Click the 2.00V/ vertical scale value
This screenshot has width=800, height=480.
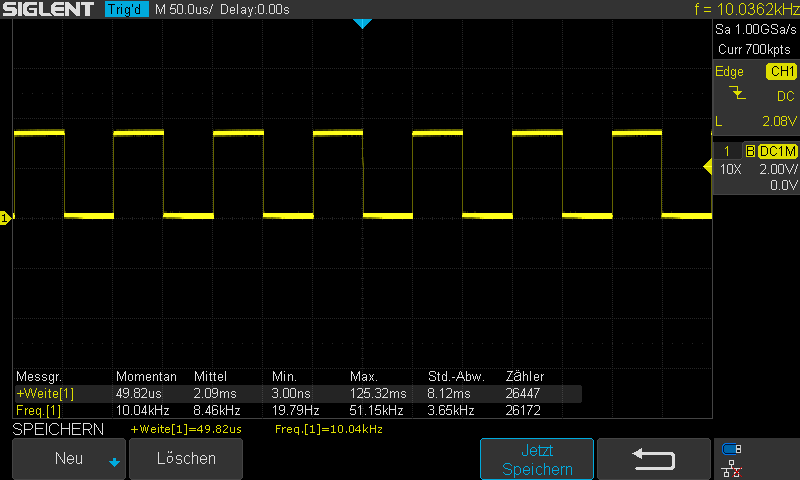click(x=778, y=169)
